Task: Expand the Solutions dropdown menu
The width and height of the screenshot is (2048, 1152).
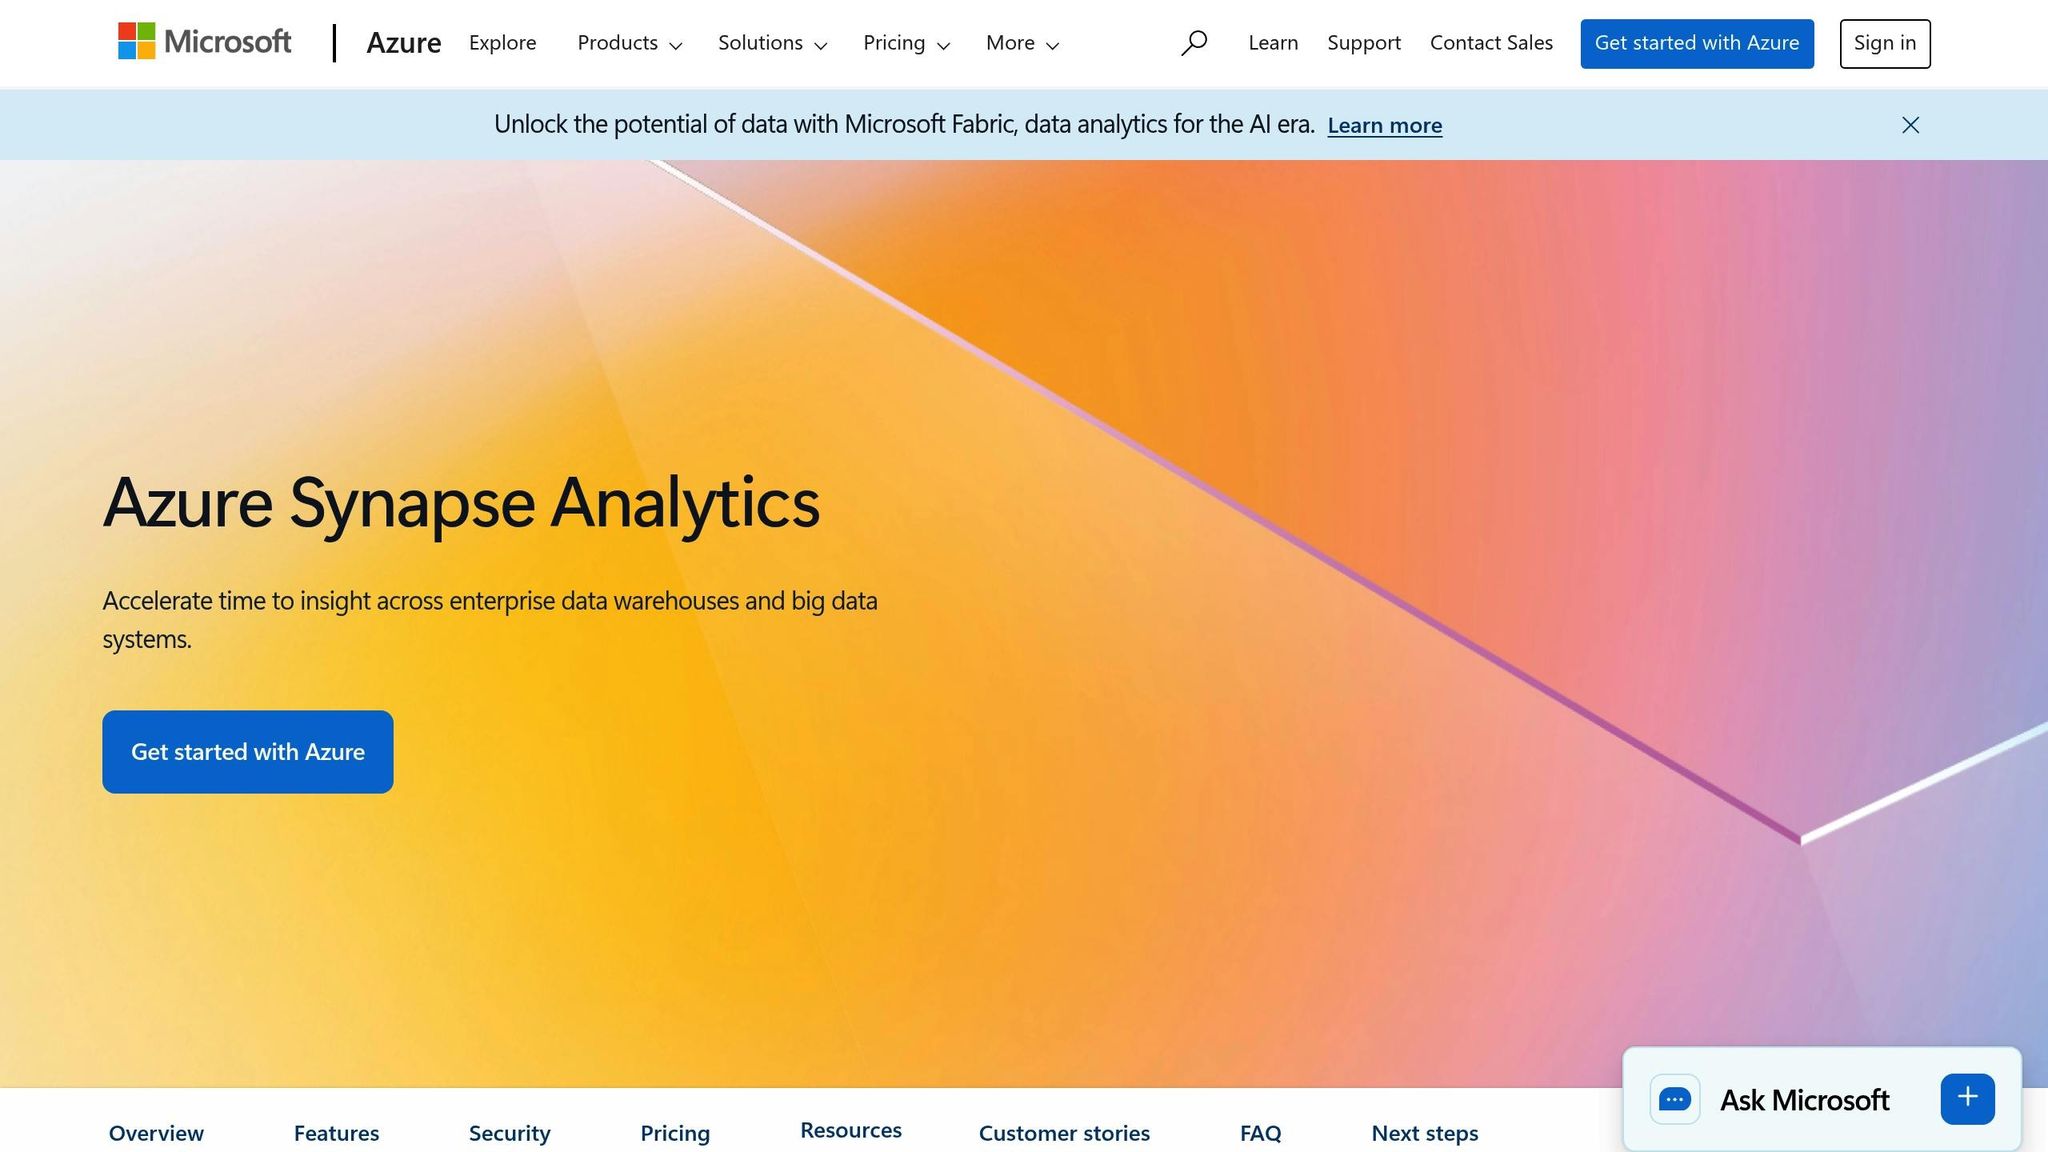Action: (771, 43)
